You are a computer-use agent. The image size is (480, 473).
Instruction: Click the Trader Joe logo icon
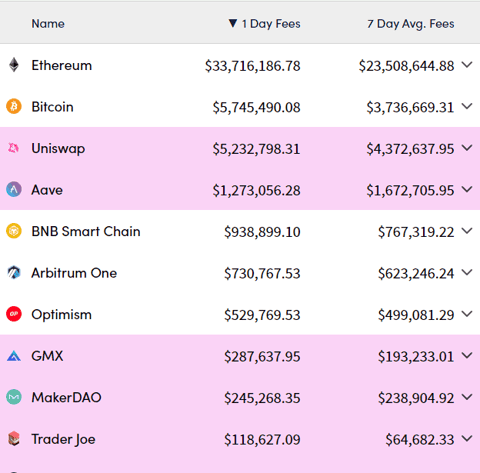[14, 439]
